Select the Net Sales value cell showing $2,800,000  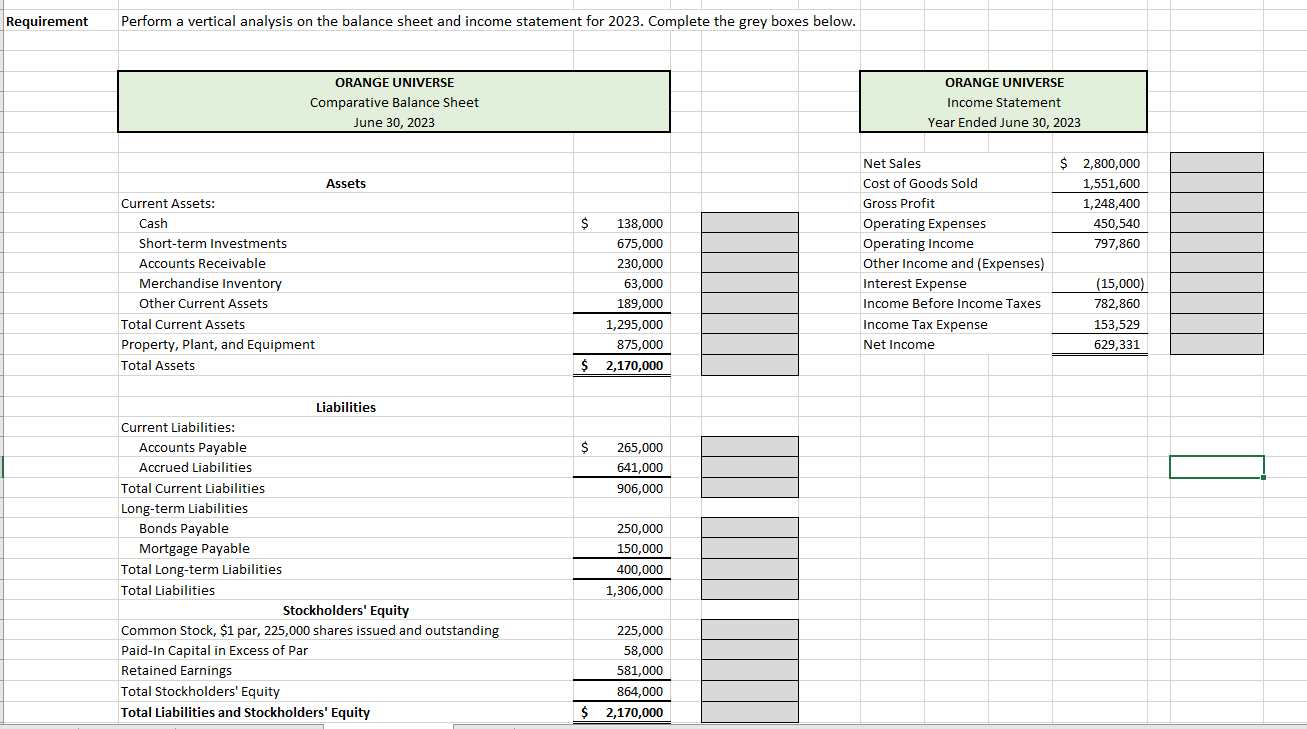point(1100,162)
